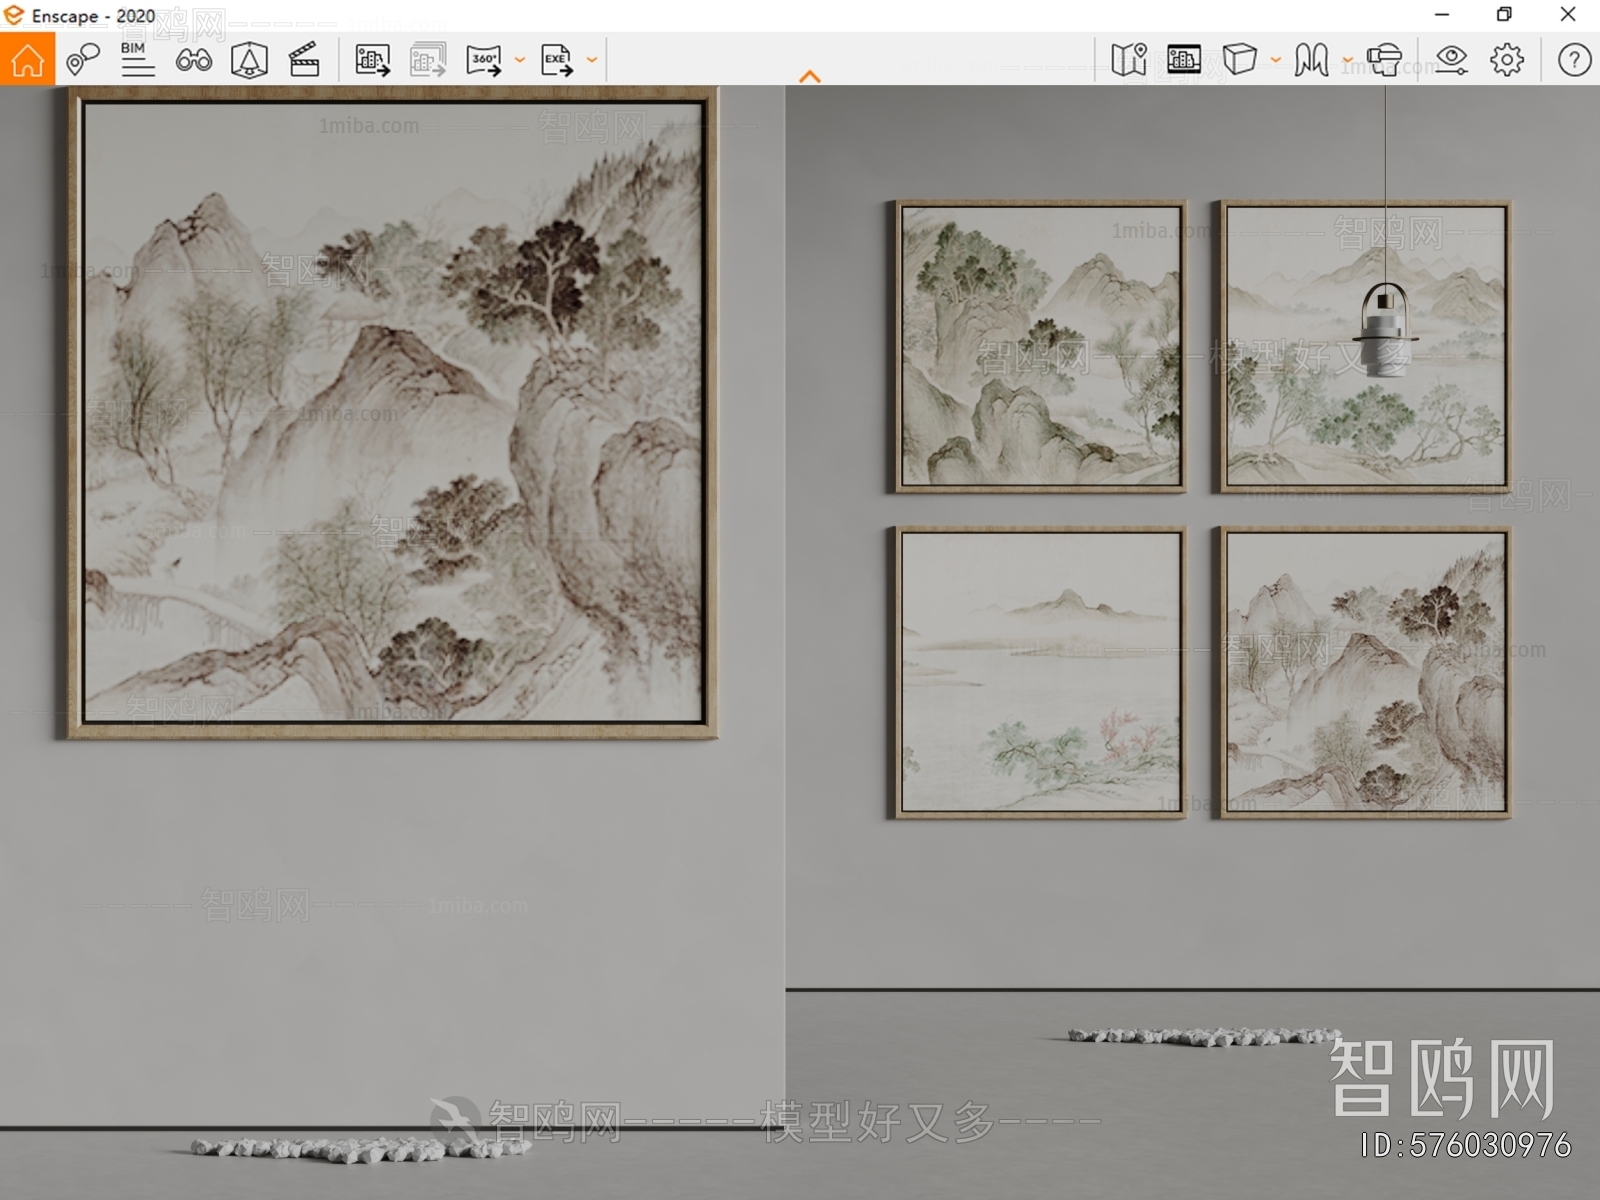Toggle the navigation mode wings icon
Image resolution: width=1600 pixels, height=1200 pixels.
click(x=1312, y=60)
